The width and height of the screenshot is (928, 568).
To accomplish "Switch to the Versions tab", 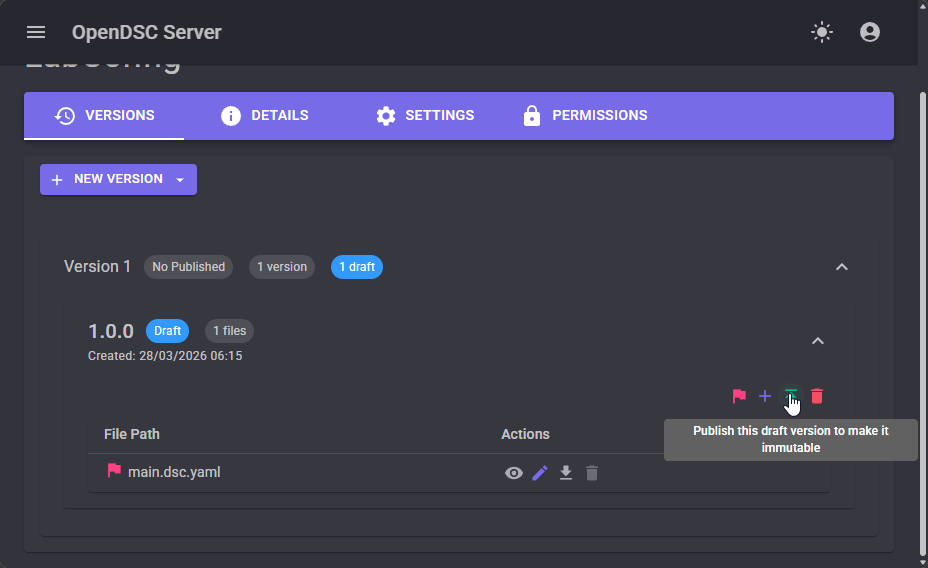I will 104,115.
